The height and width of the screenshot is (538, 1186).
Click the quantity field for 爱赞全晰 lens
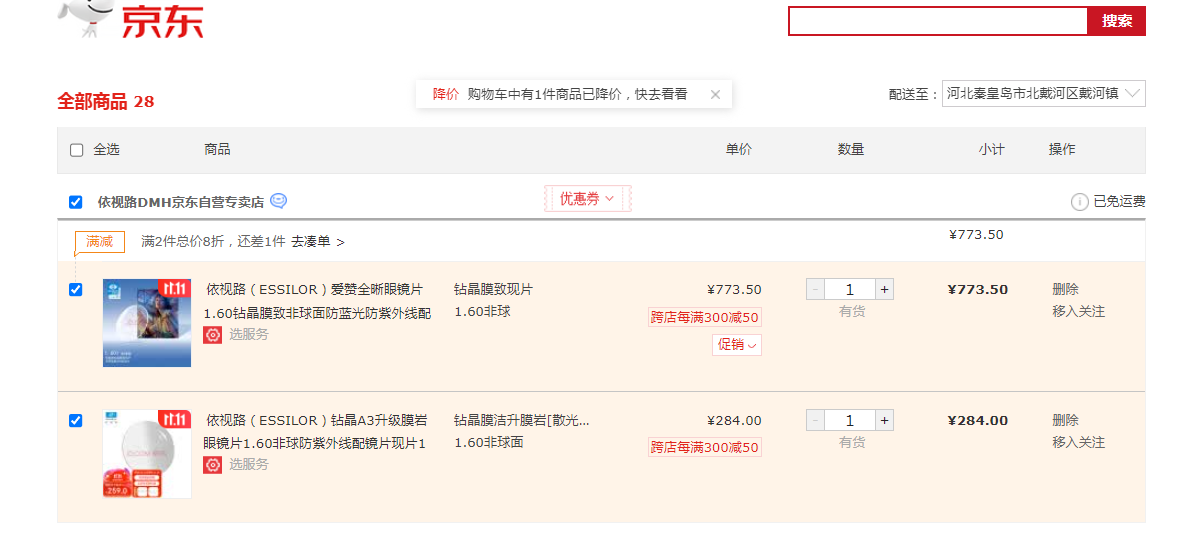coord(850,289)
